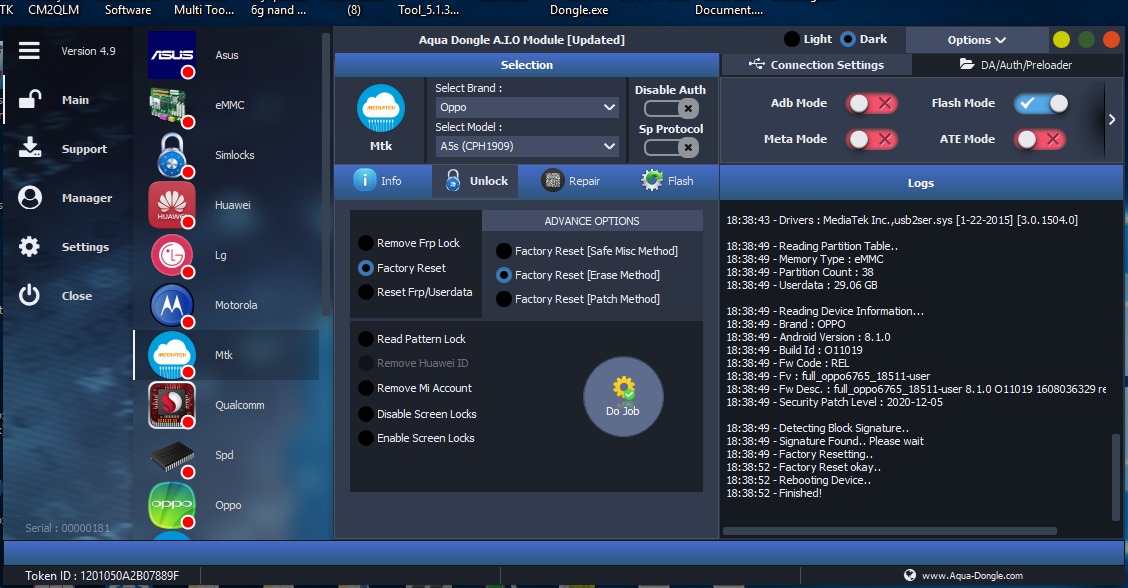Select the Spd chip icon
This screenshot has height=588, width=1128.
(172, 455)
